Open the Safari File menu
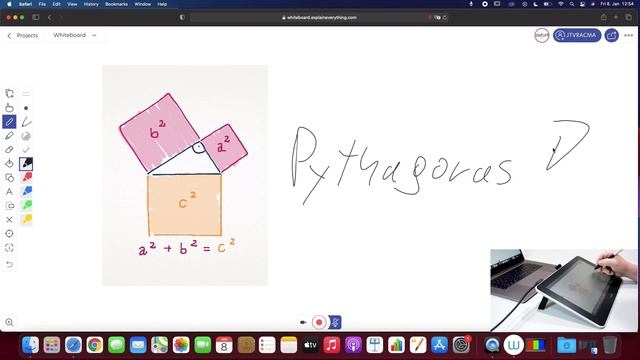Image resolution: width=640 pixels, height=360 pixels. pyautogui.click(x=42, y=4)
